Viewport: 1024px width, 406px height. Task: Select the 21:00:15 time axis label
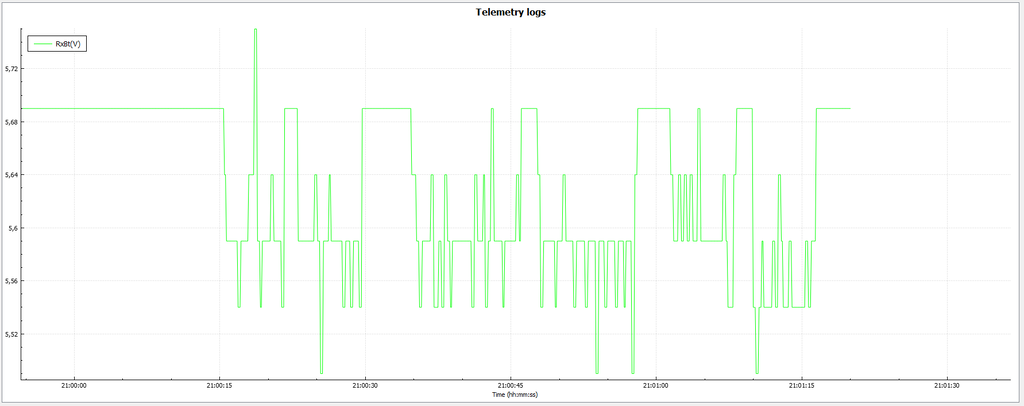[220, 385]
